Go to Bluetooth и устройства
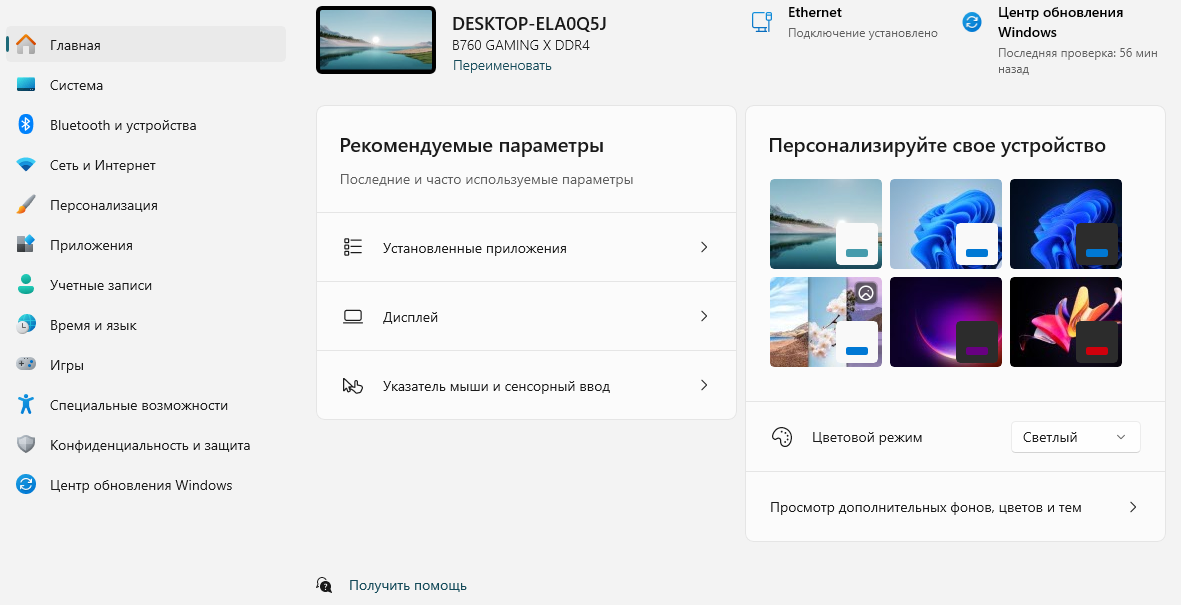The image size is (1181, 605). [146, 125]
